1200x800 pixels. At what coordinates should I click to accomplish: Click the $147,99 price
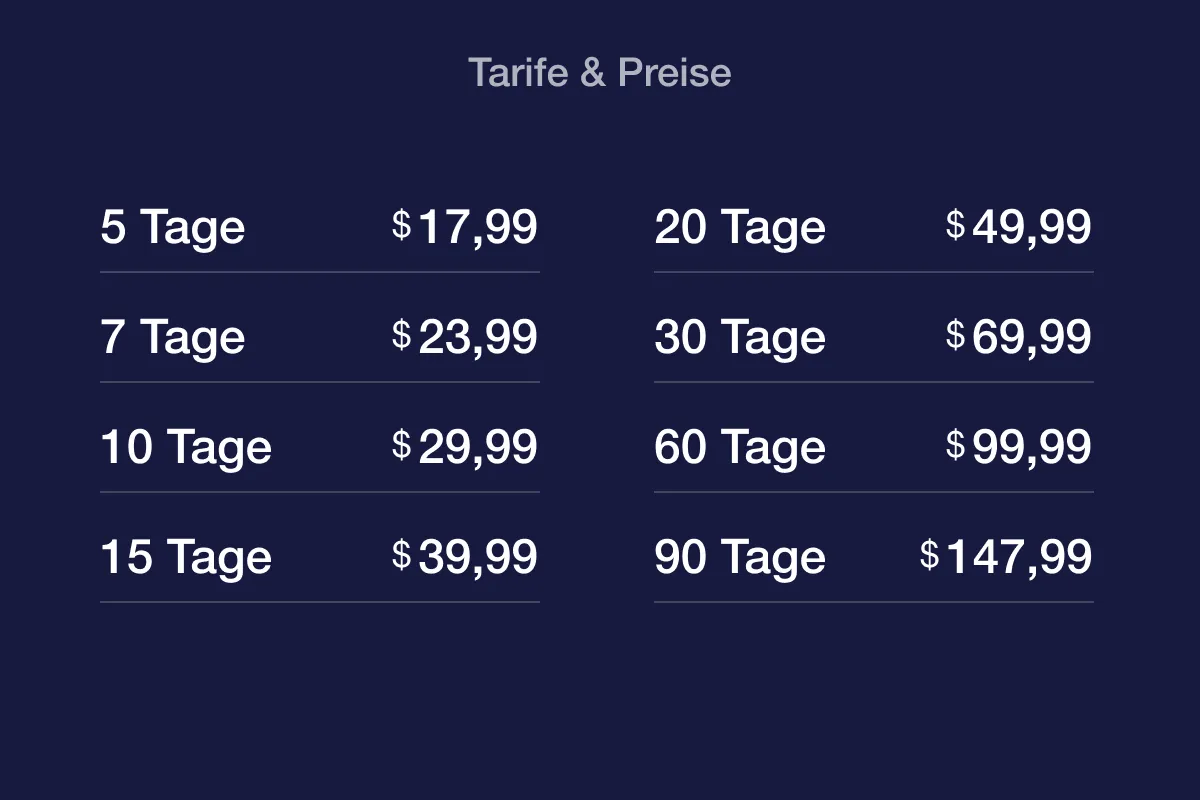1006,557
